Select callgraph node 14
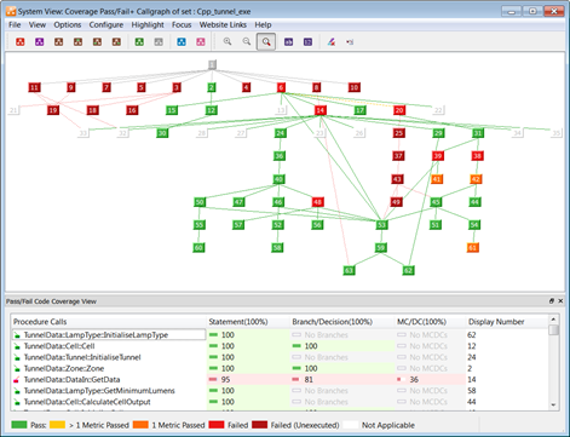 pyautogui.click(x=320, y=111)
